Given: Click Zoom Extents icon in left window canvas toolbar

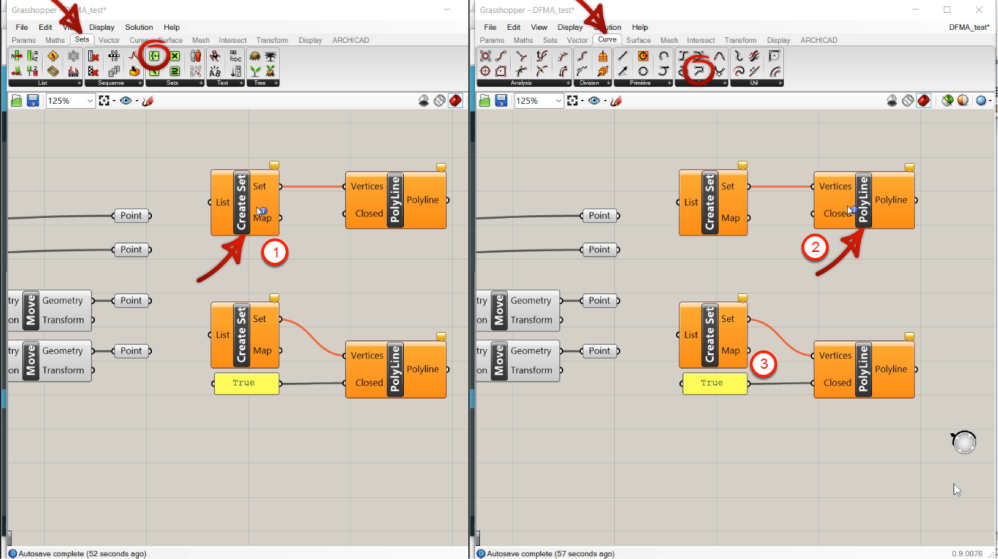Looking at the screenshot, I should 104,101.
